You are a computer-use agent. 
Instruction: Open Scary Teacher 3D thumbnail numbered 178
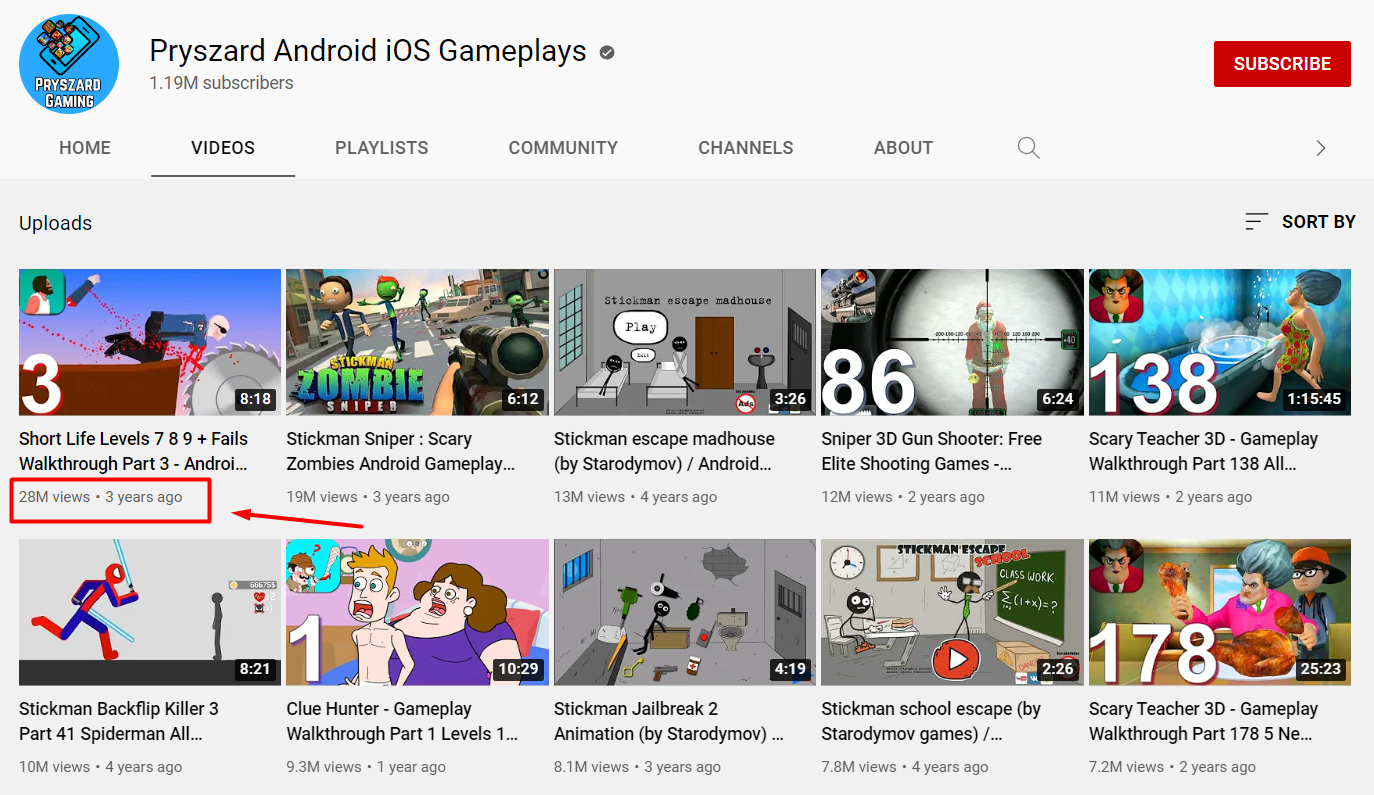click(x=1220, y=612)
